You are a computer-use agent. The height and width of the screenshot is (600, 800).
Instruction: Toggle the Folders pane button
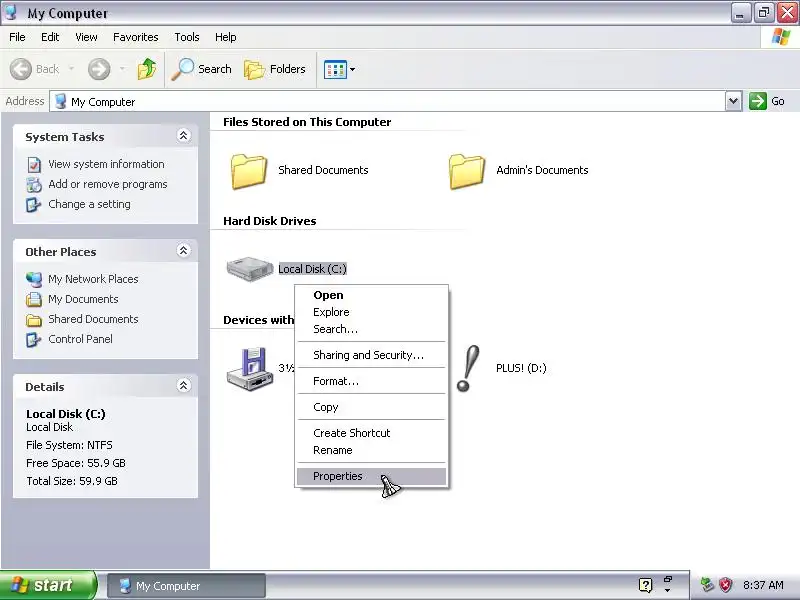click(275, 69)
